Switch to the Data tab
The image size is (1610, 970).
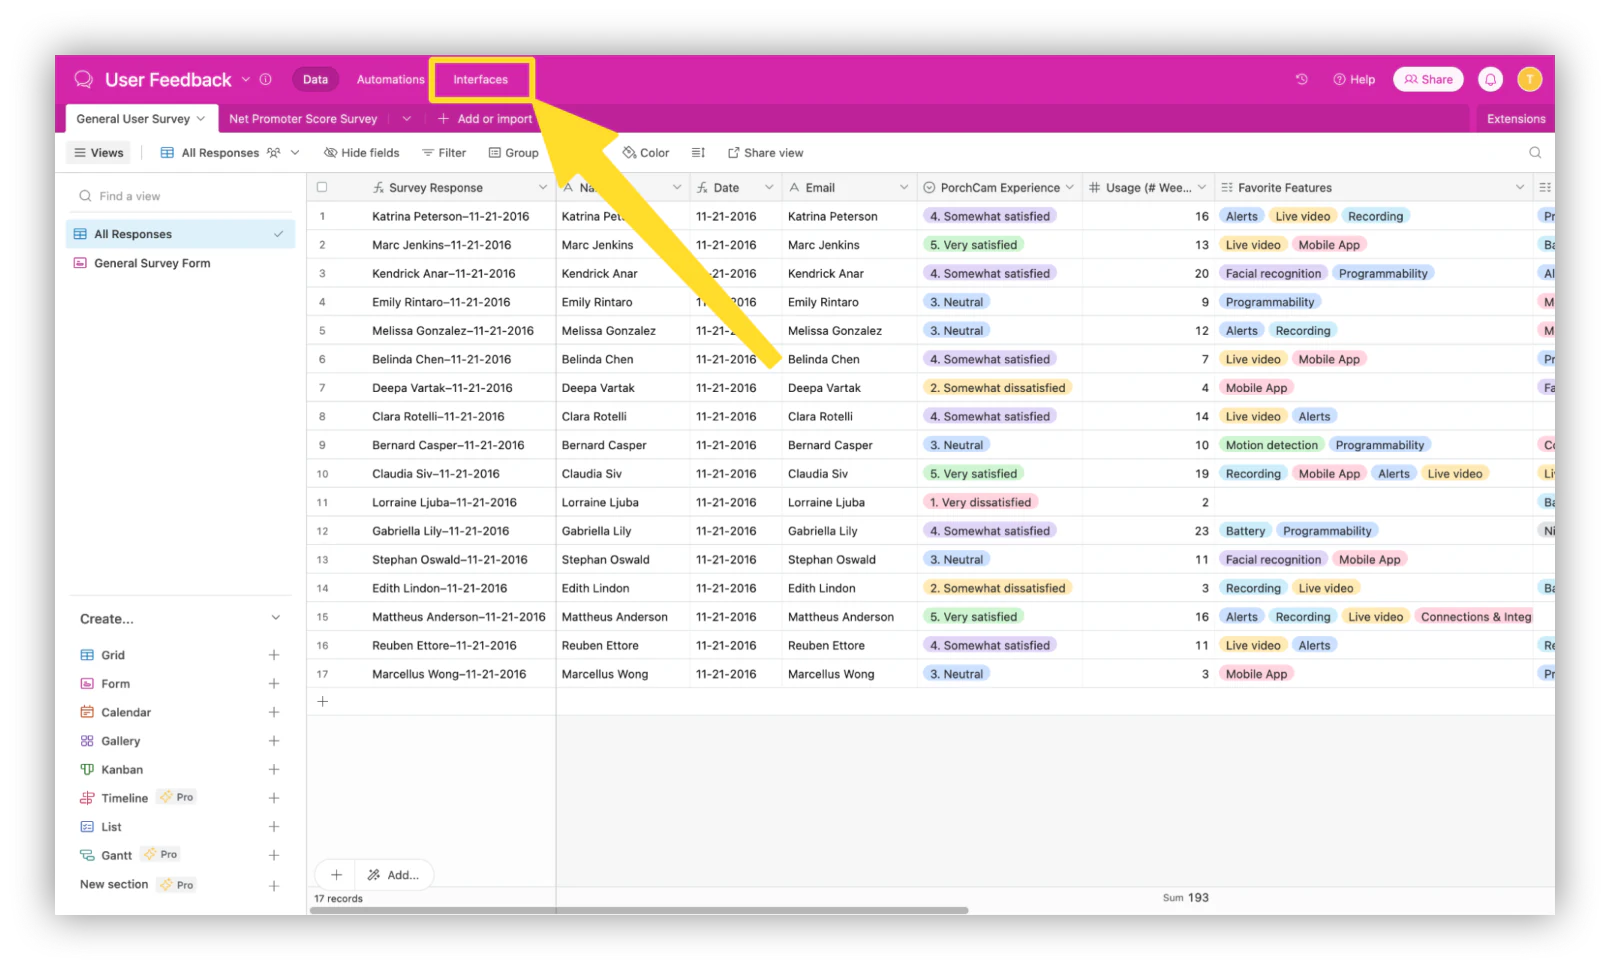pos(315,79)
